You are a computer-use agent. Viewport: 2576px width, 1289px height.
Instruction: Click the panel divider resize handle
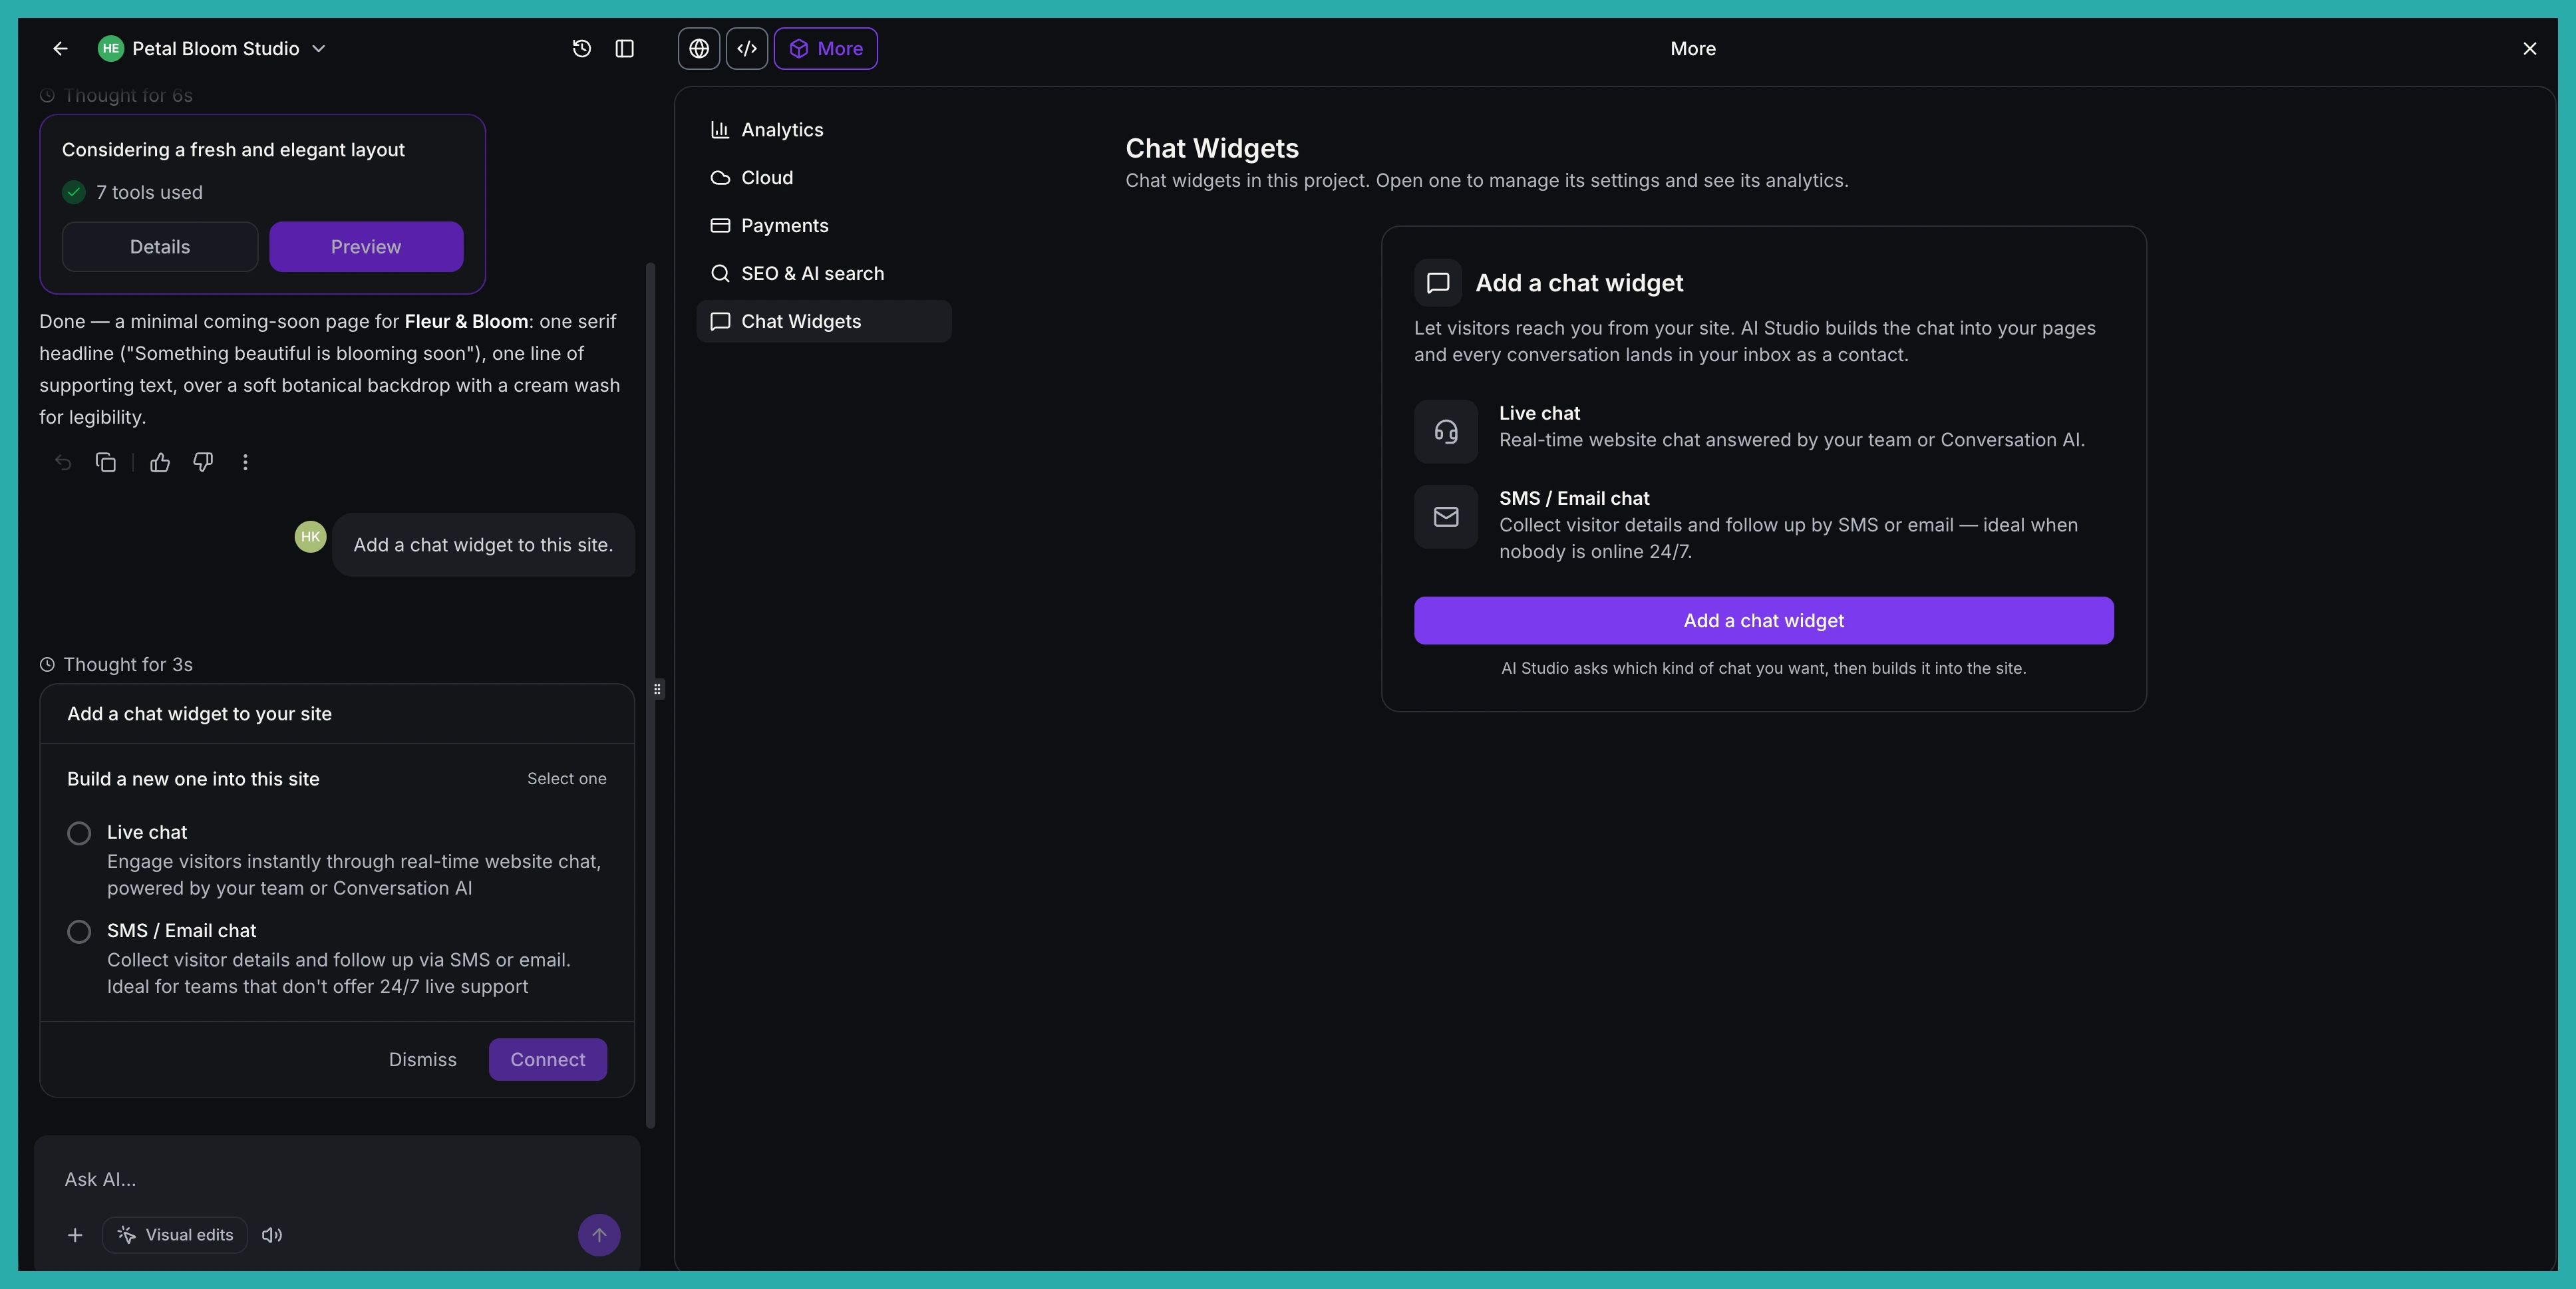[x=657, y=689]
